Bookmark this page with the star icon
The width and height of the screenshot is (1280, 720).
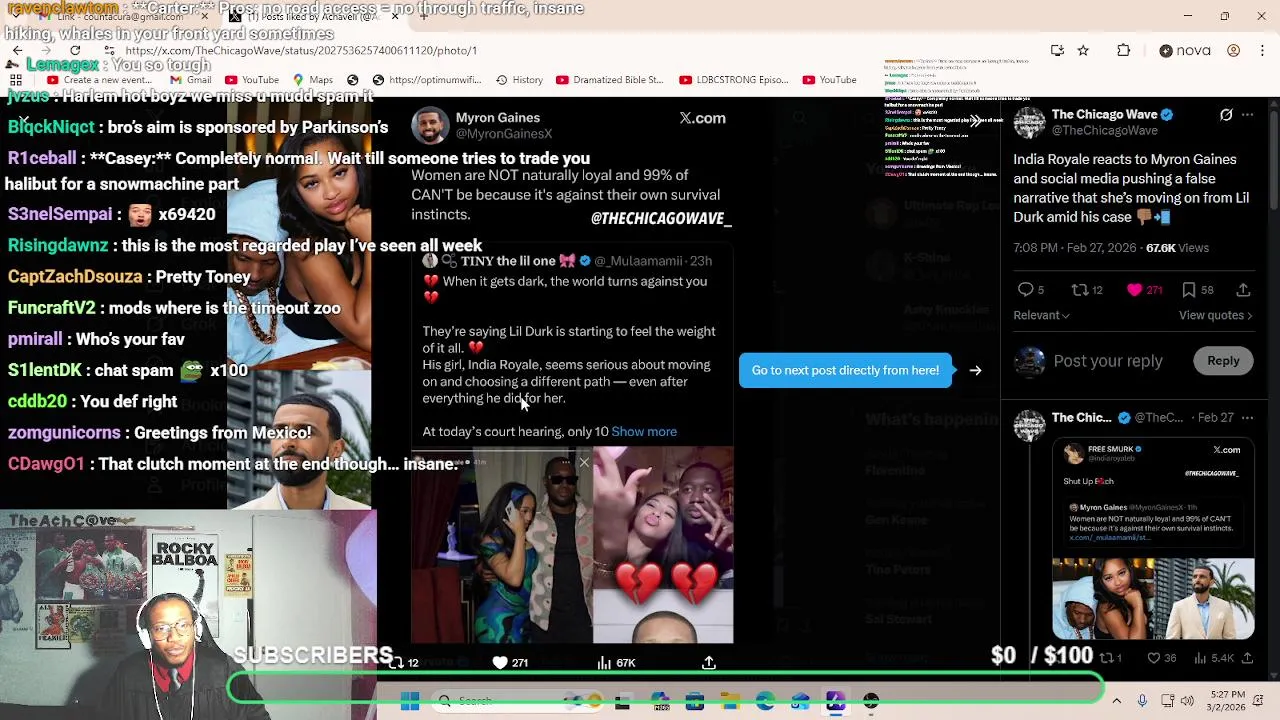coord(1083,50)
